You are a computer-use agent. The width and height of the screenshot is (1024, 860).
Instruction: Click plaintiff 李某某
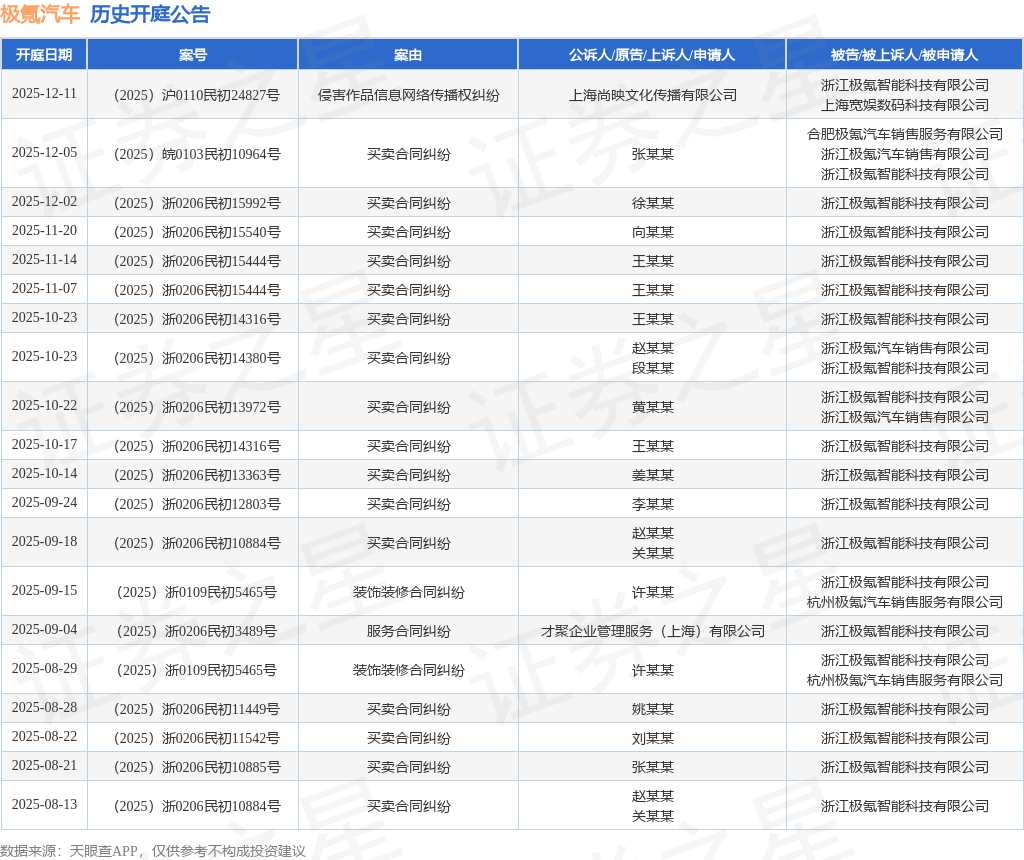[652, 504]
